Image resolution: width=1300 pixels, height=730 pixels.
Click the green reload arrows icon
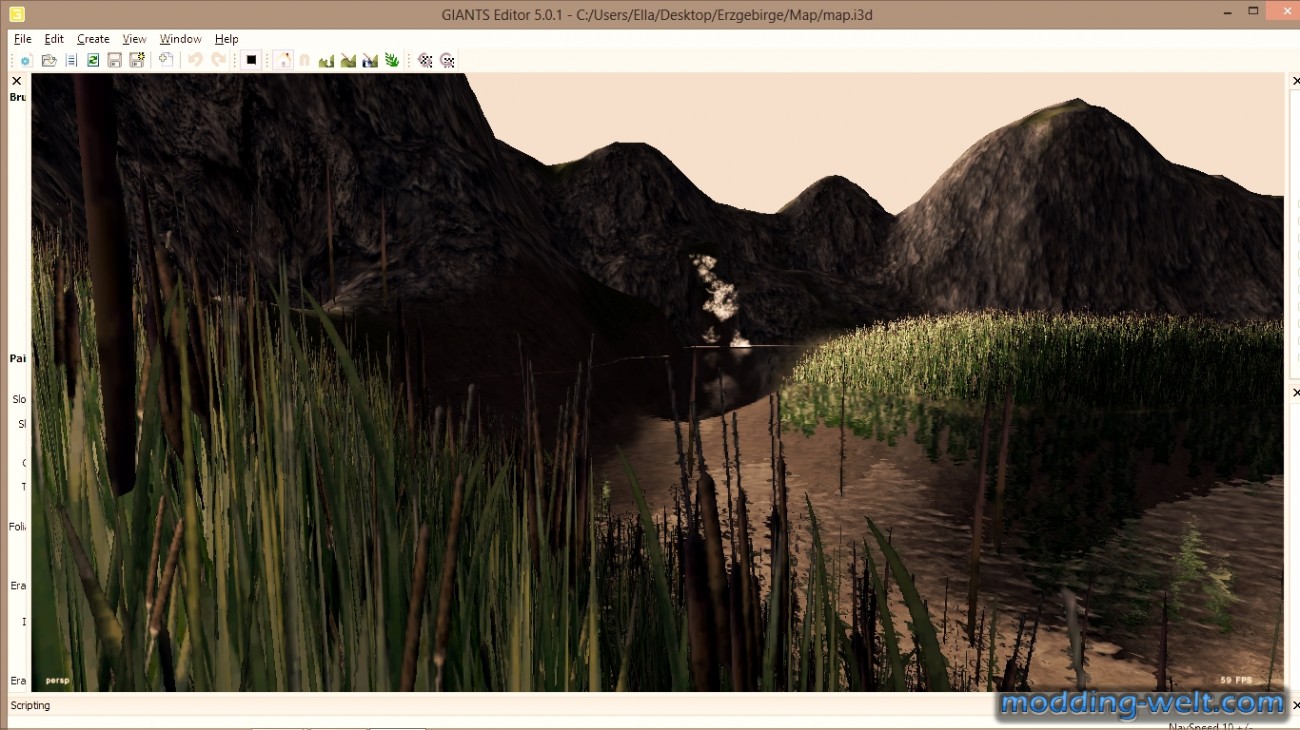pyautogui.click(x=93, y=61)
